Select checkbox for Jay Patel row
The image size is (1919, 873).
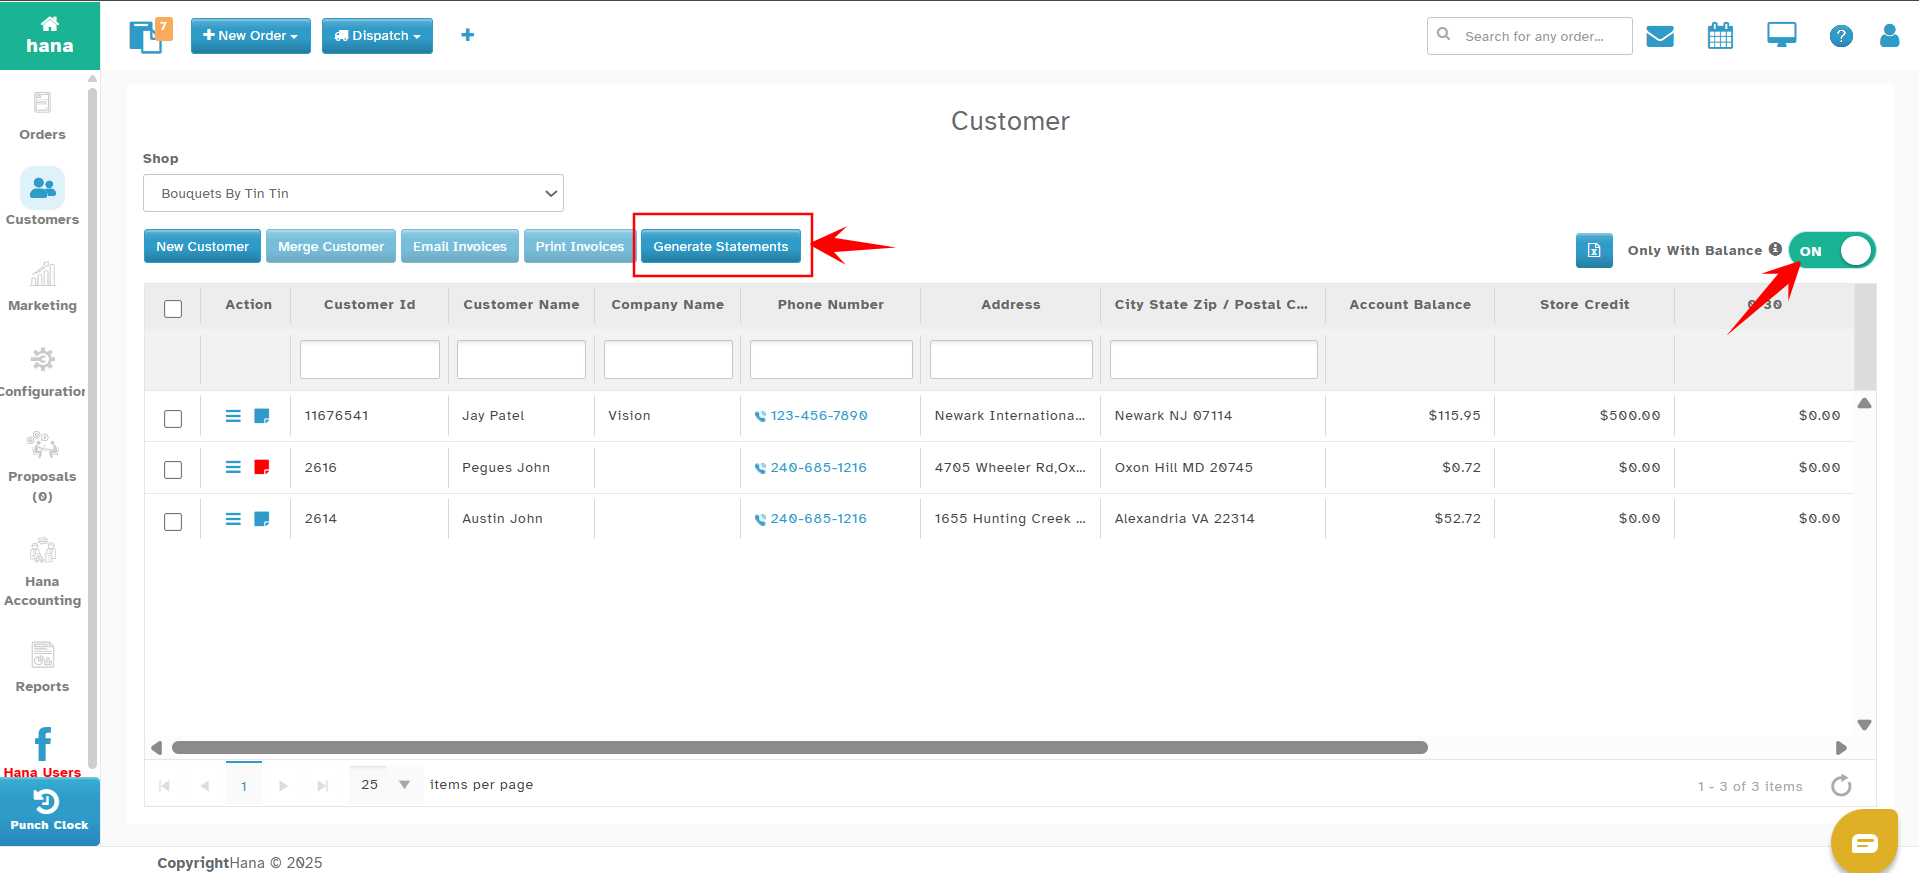[173, 418]
